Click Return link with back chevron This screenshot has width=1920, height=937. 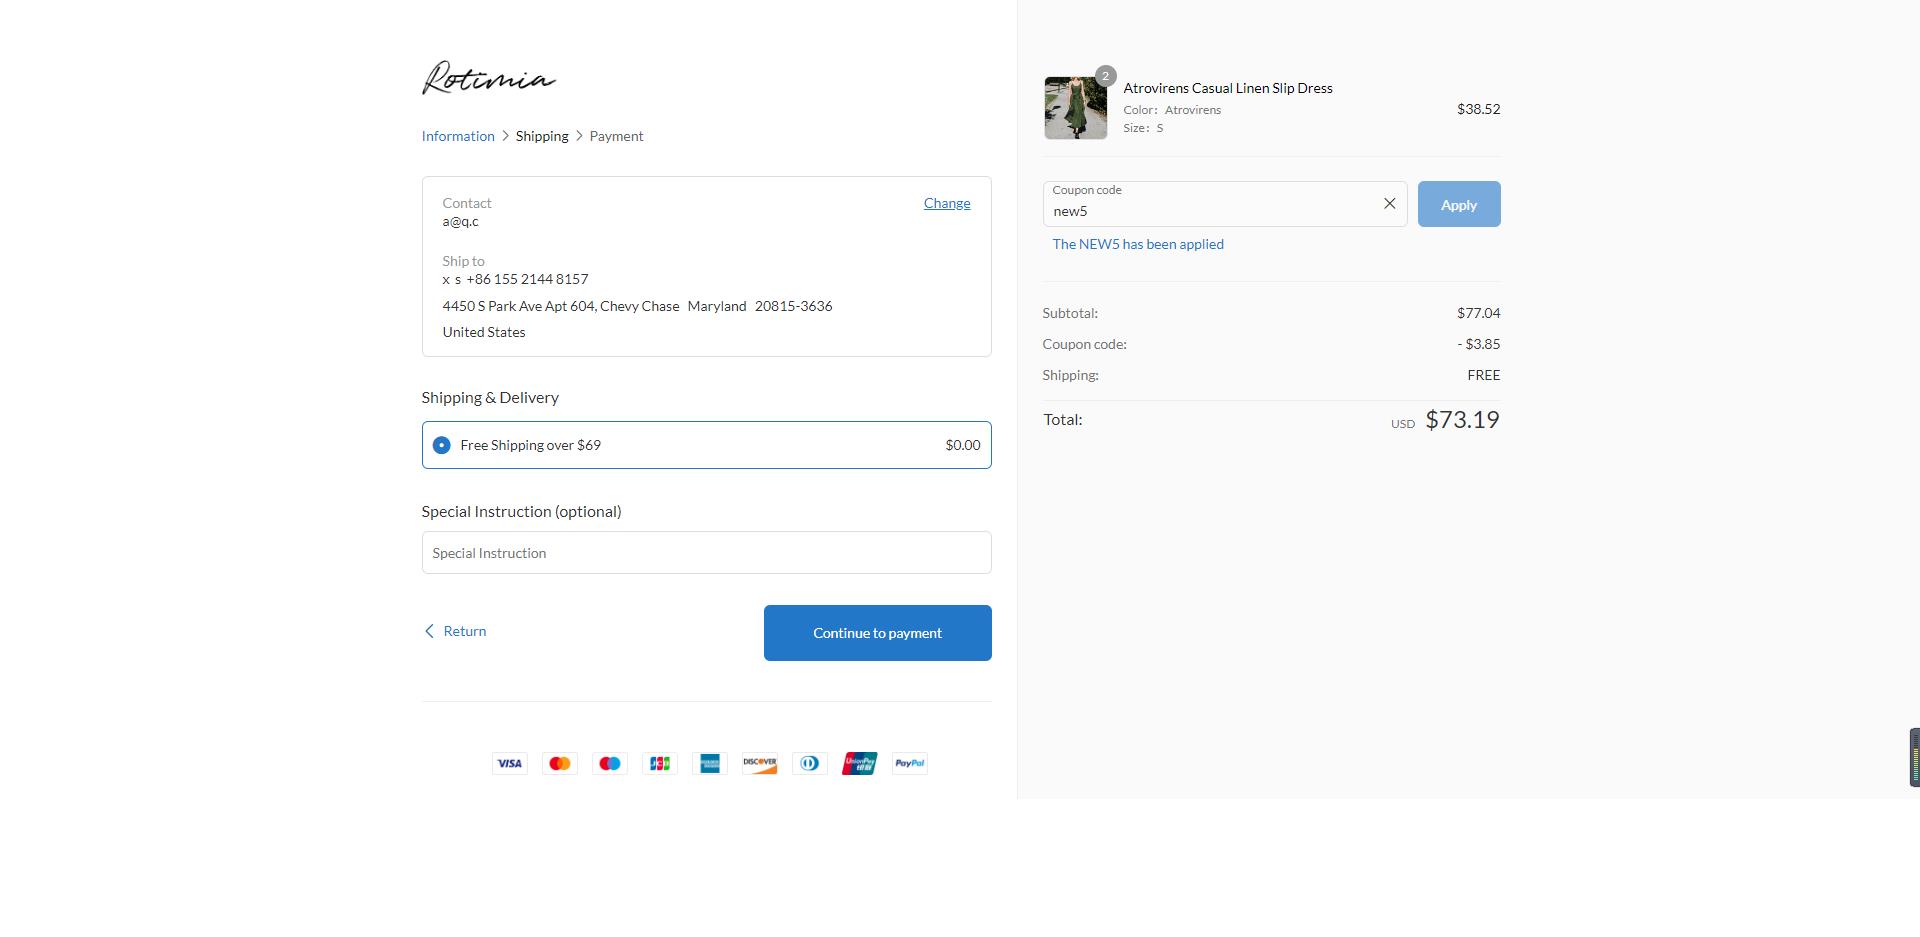click(455, 631)
